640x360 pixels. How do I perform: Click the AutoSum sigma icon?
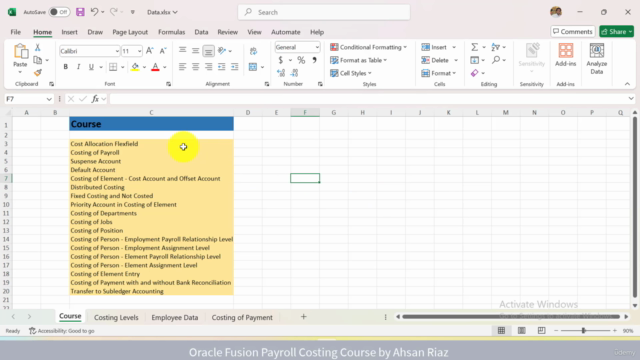474,47
